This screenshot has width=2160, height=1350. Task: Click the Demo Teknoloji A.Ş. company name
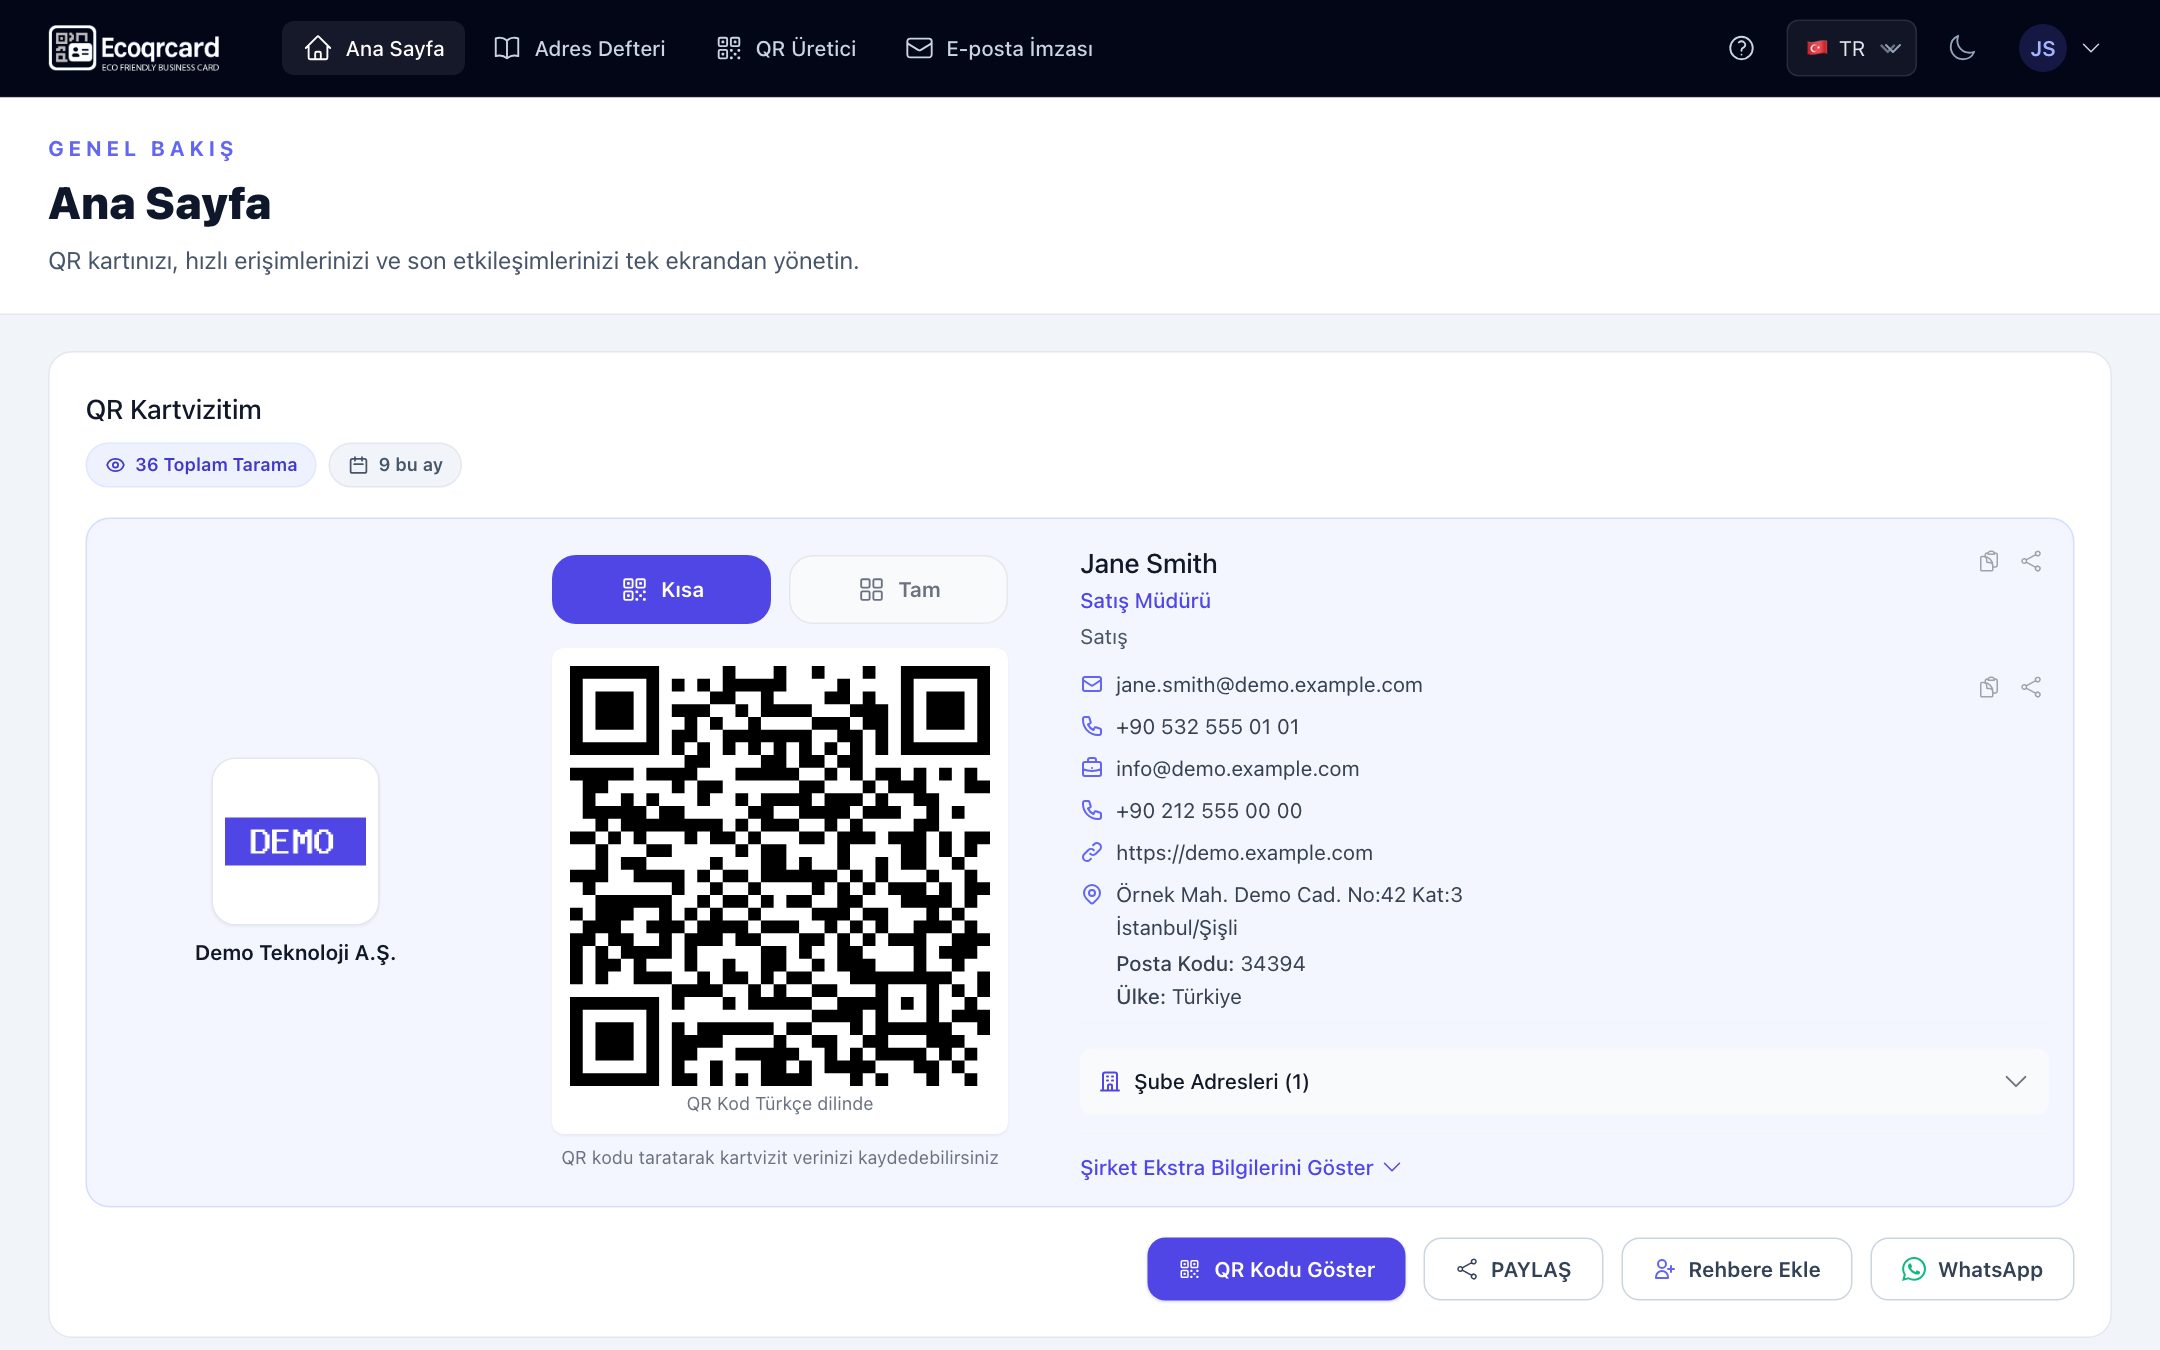tap(295, 953)
